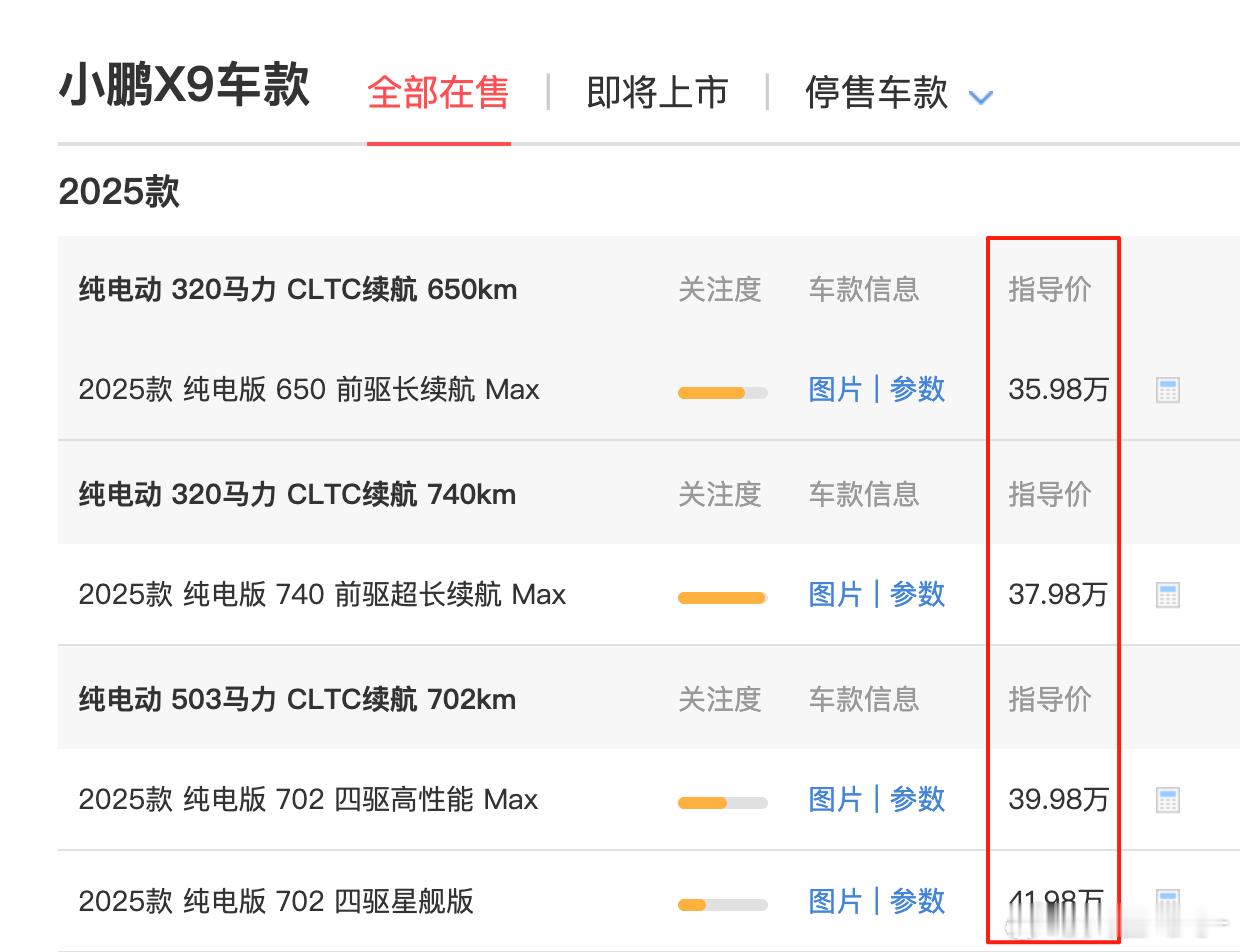Click group header 纯电动 320马力 CLTC续航 650km

click(298, 290)
